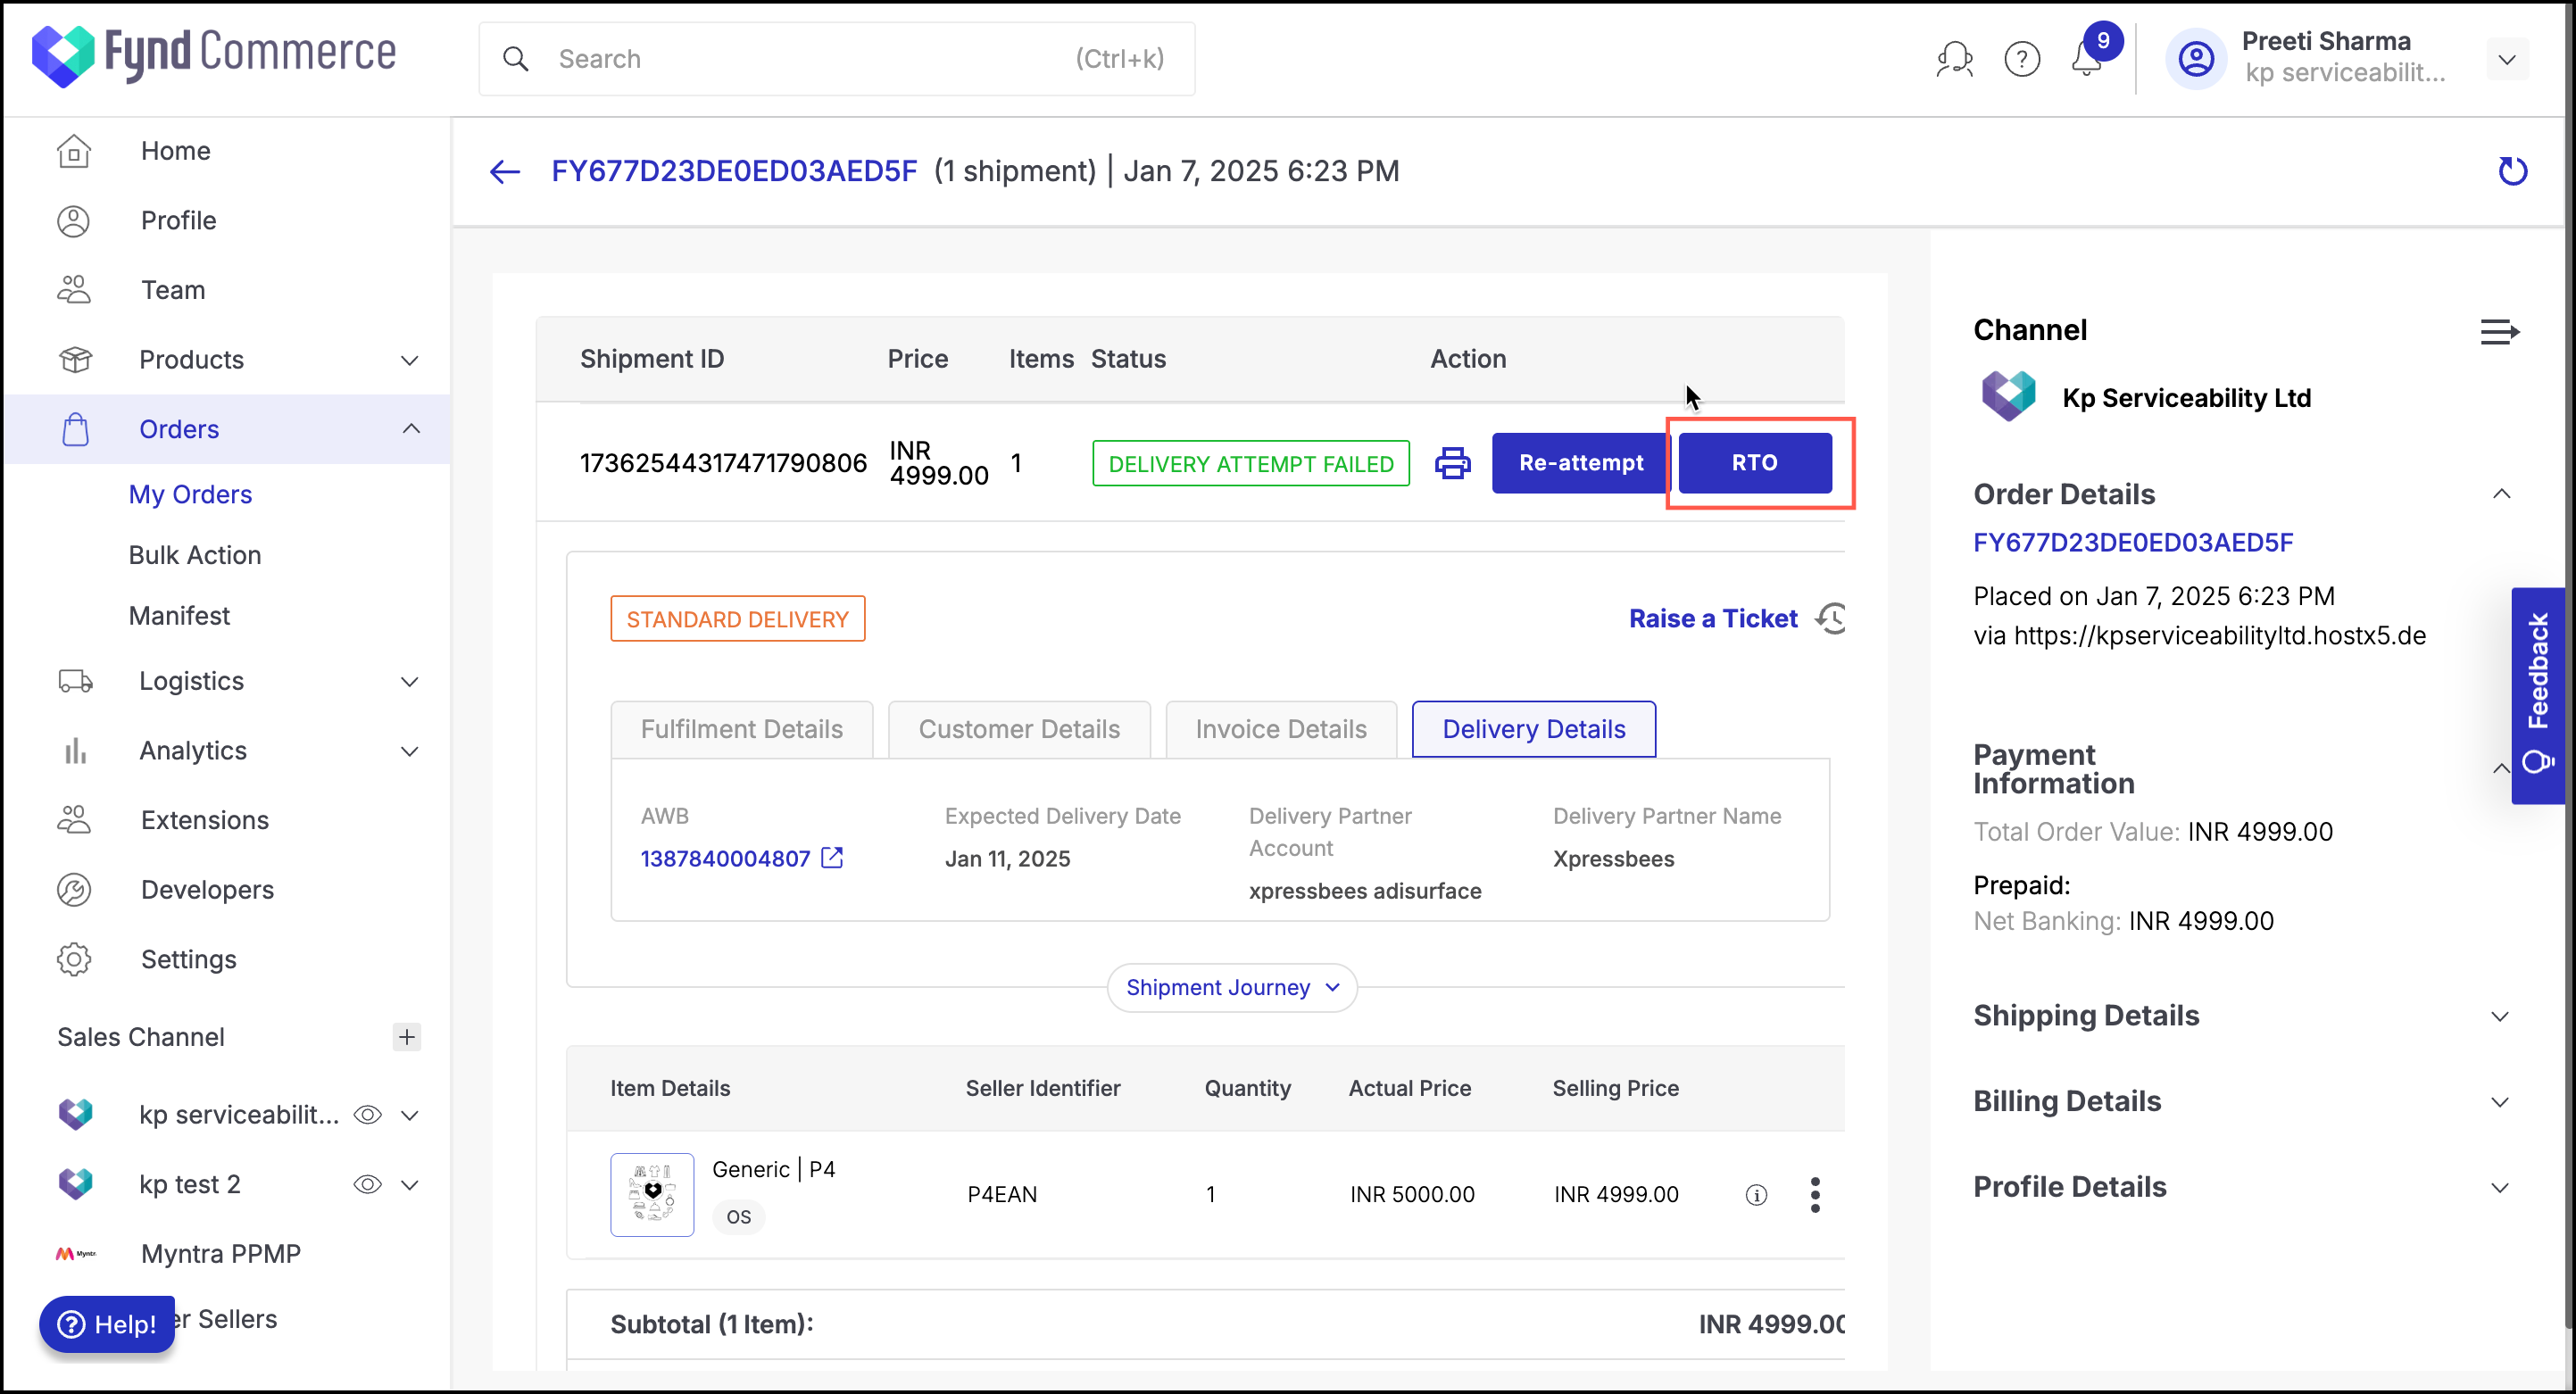Expand the Shipping Details section
This screenshot has height=1394, width=2576.
point(2502,1016)
